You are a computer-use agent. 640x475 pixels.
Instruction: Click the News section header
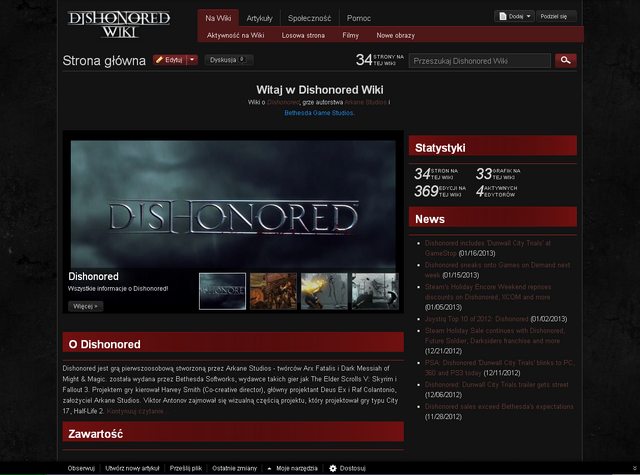pos(493,217)
